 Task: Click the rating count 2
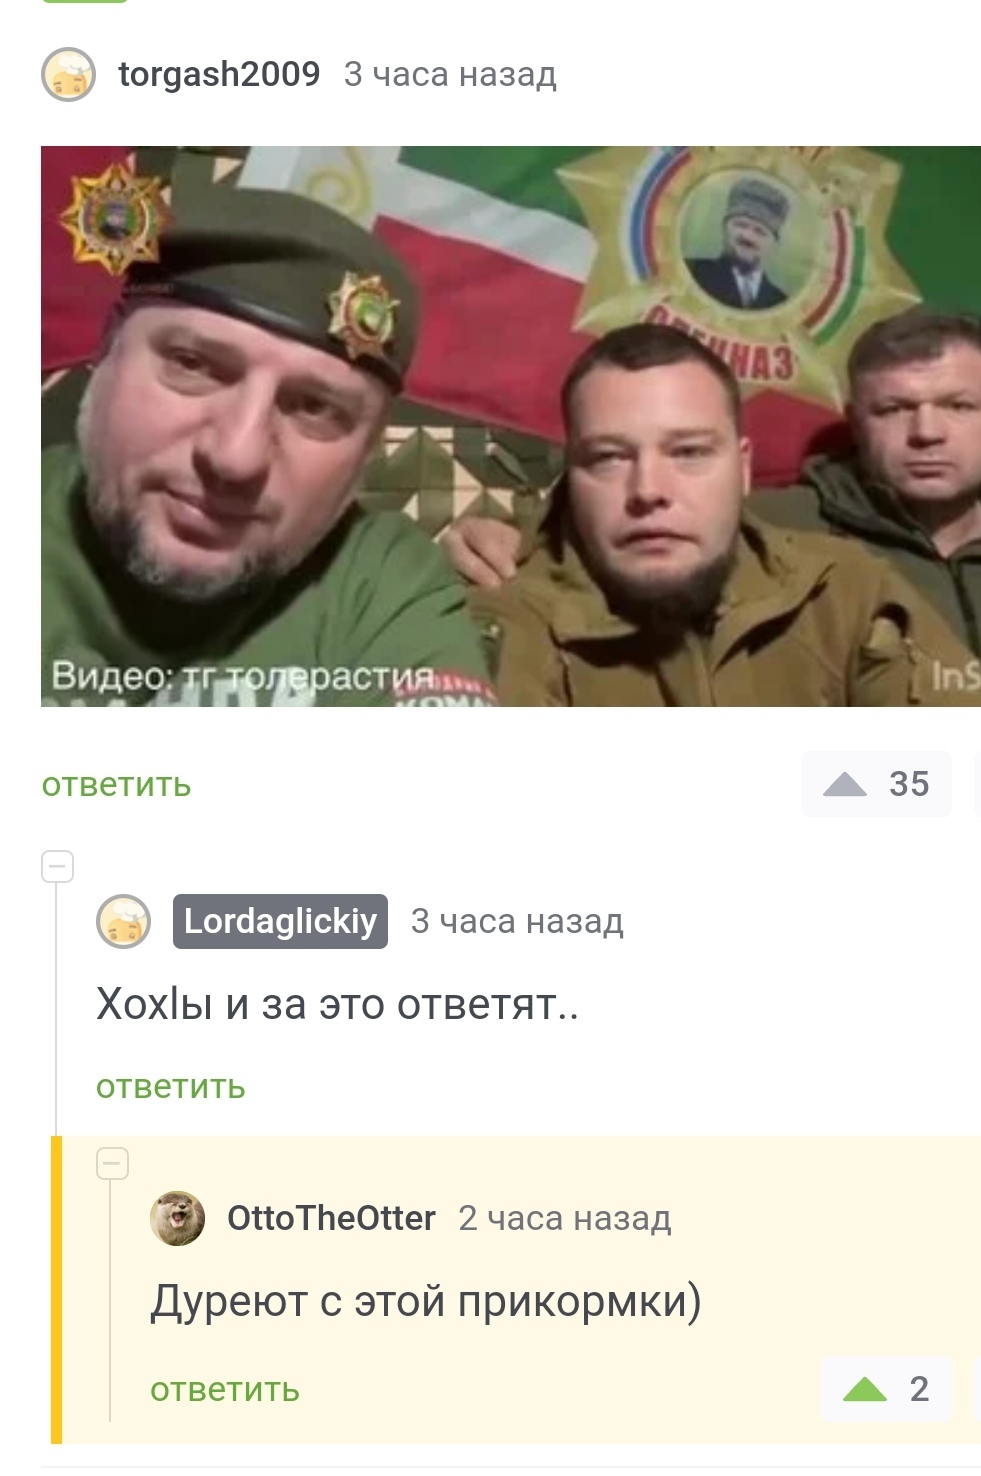[919, 1388]
